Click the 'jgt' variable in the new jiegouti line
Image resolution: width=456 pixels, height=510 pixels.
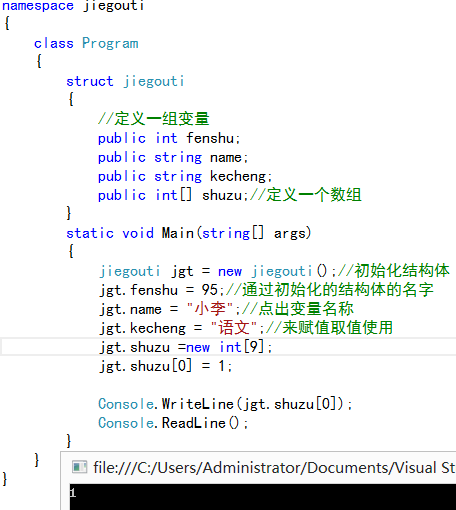tap(182, 272)
